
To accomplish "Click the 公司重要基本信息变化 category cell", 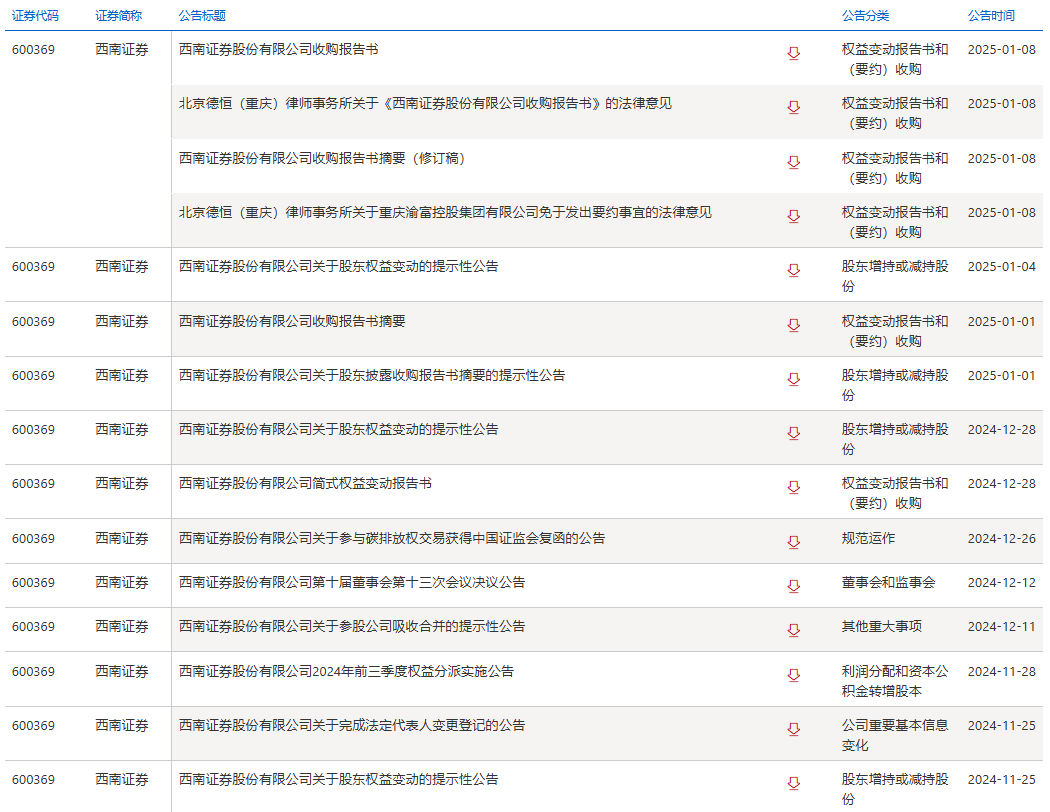I will [x=895, y=735].
